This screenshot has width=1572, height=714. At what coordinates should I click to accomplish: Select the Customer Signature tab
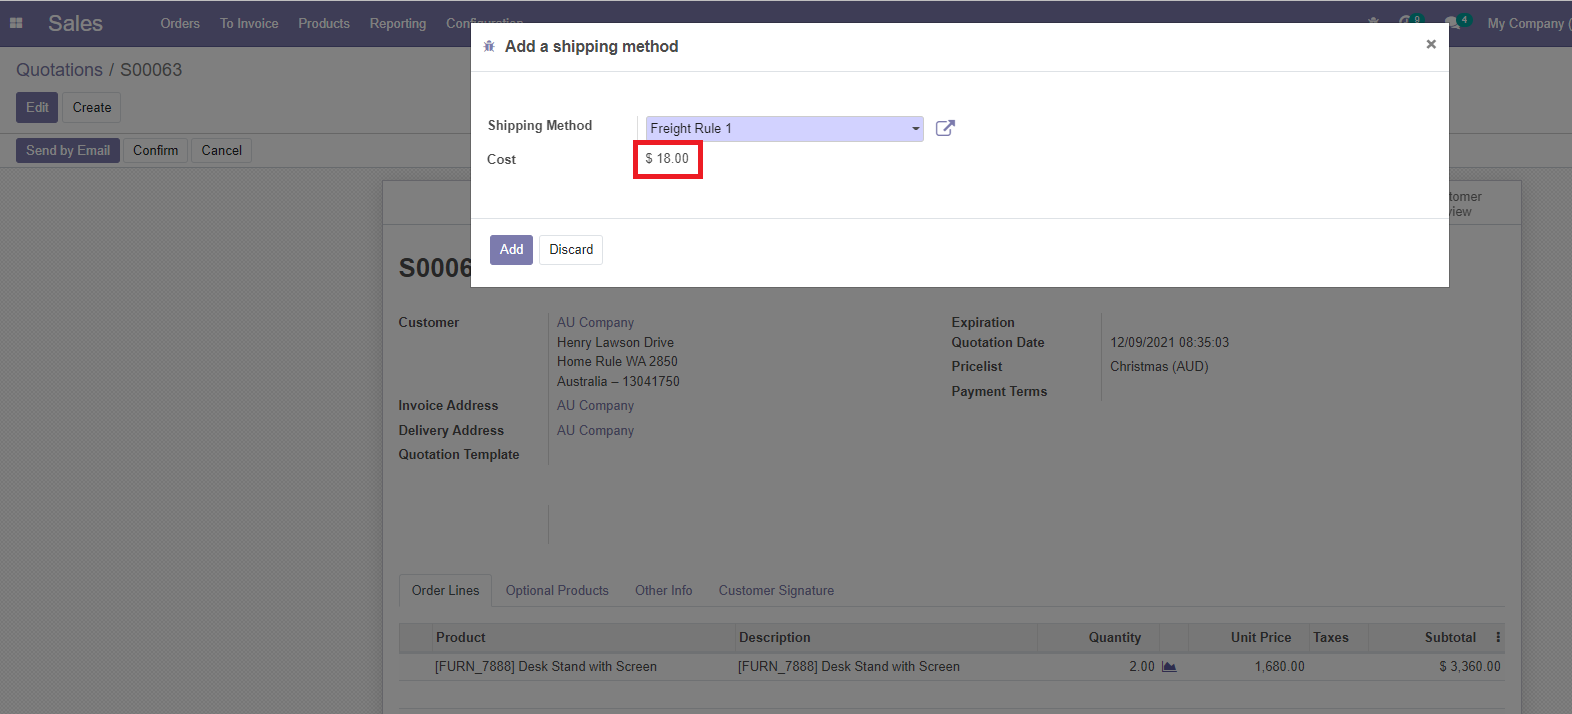click(776, 591)
